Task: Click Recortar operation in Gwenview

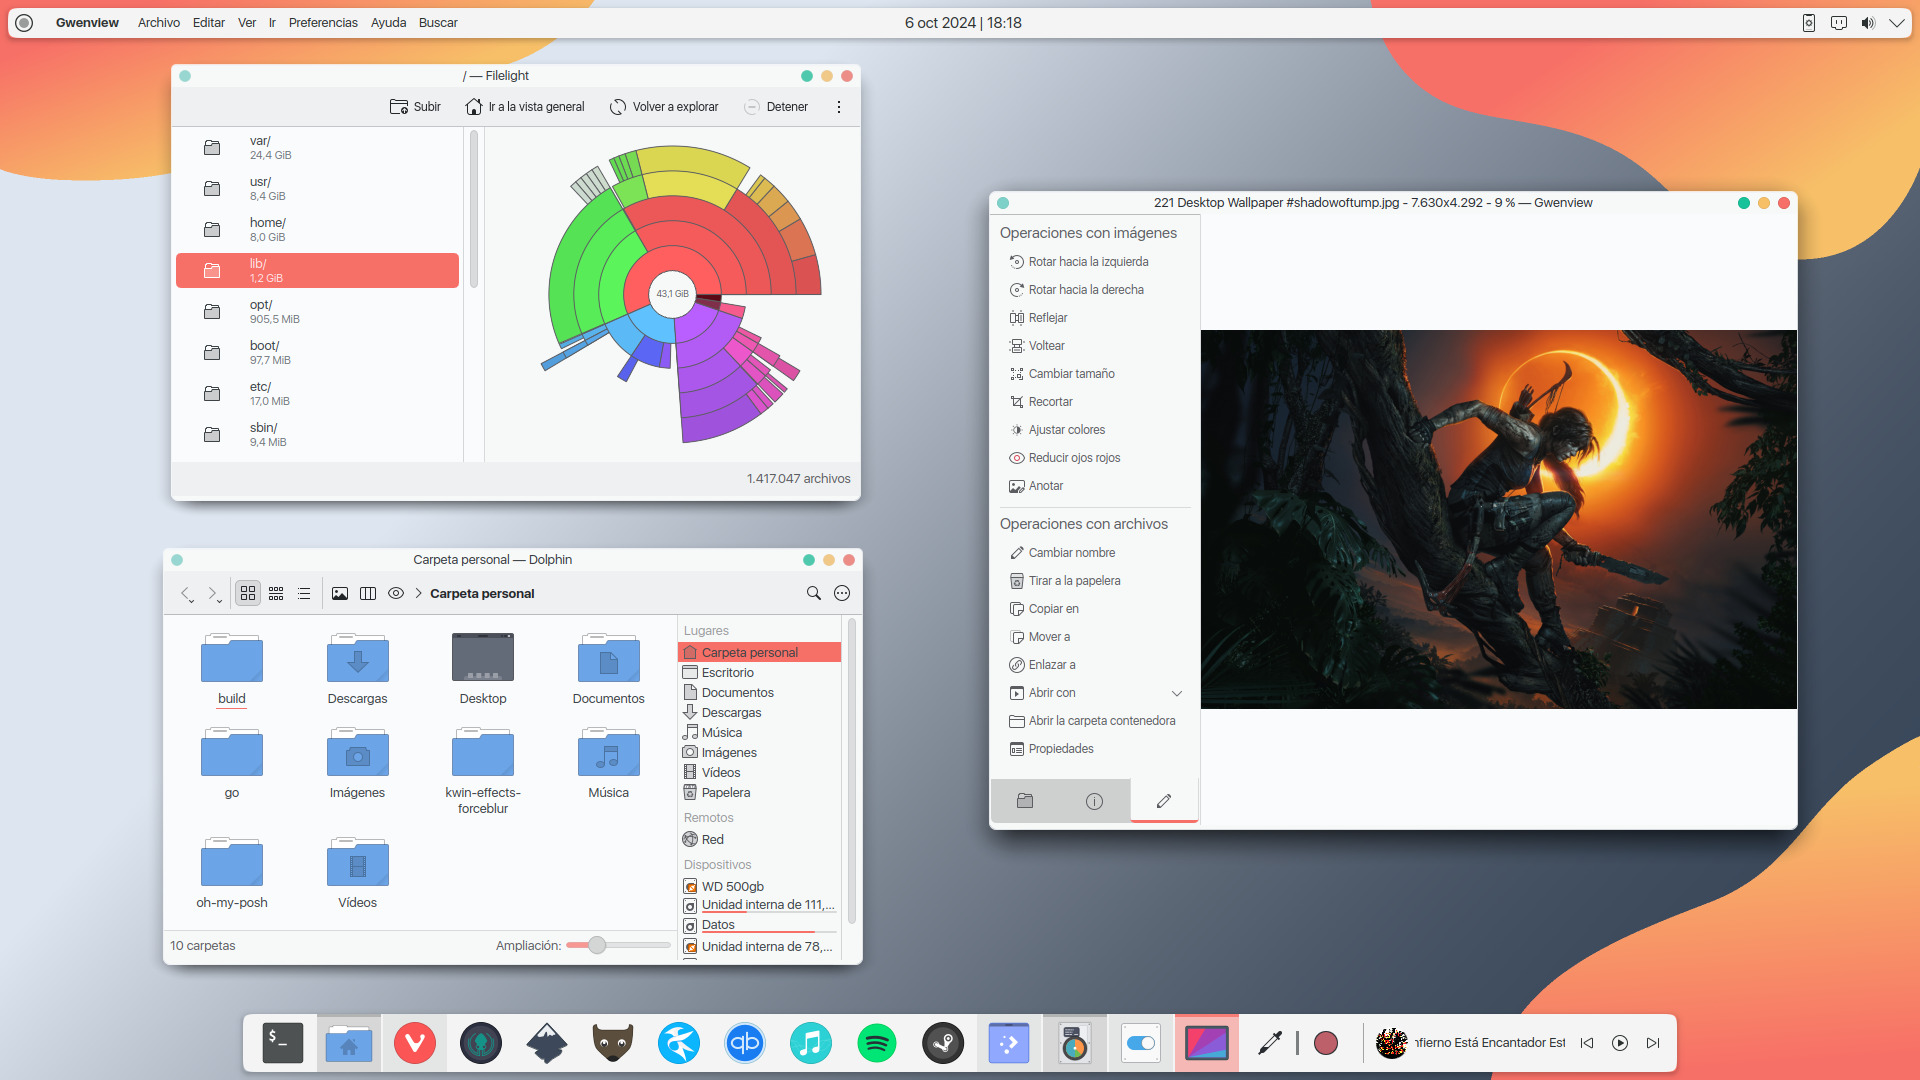Action: coord(1040,402)
